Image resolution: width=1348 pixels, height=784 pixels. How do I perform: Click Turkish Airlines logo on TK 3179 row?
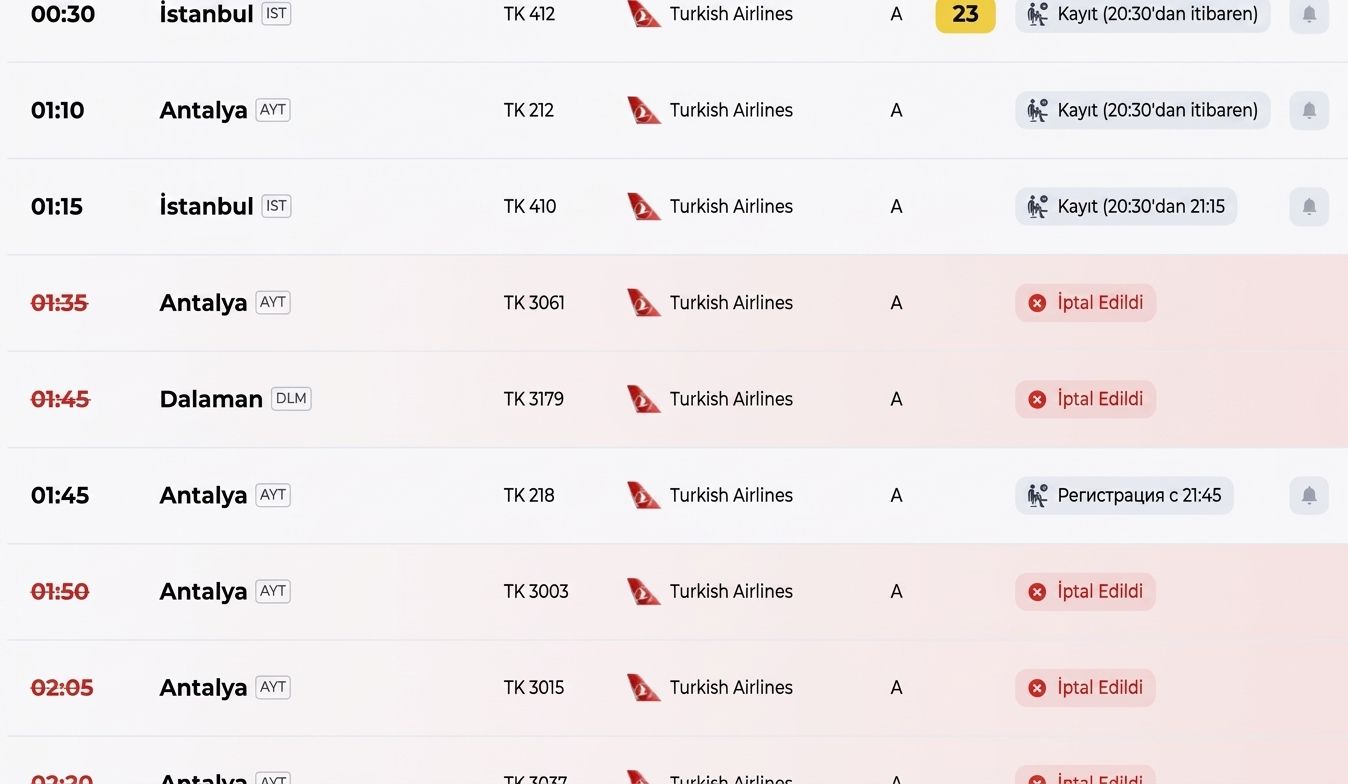(x=644, y=399)
